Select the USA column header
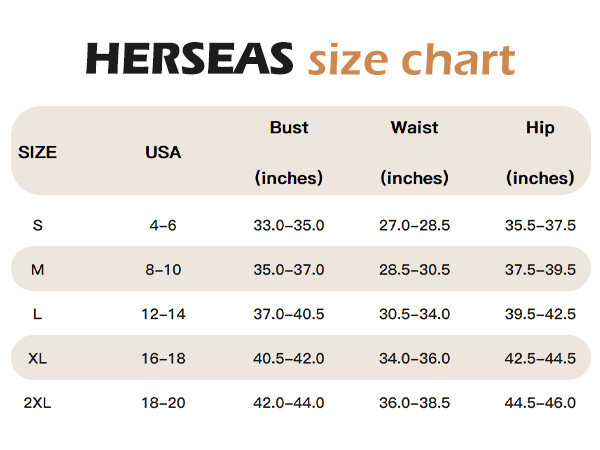600x450 pixels. (x=163, y=153)
